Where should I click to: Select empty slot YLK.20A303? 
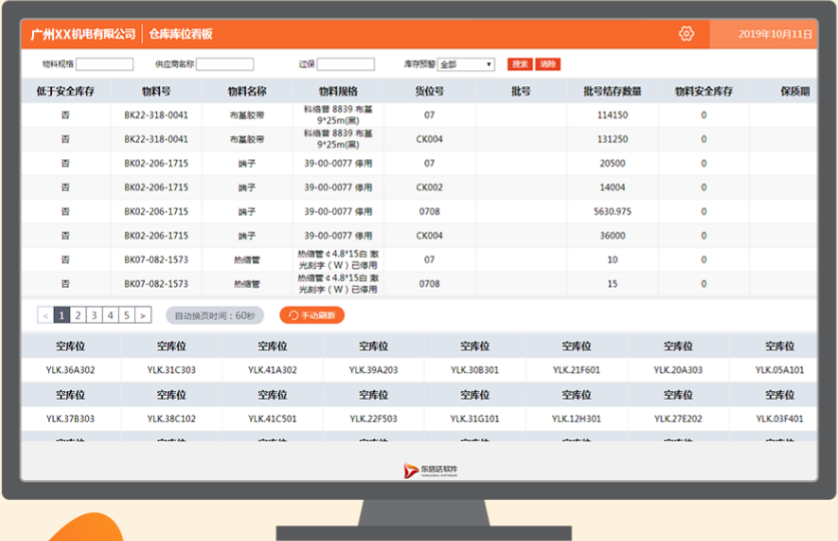(x=678, y=370)
